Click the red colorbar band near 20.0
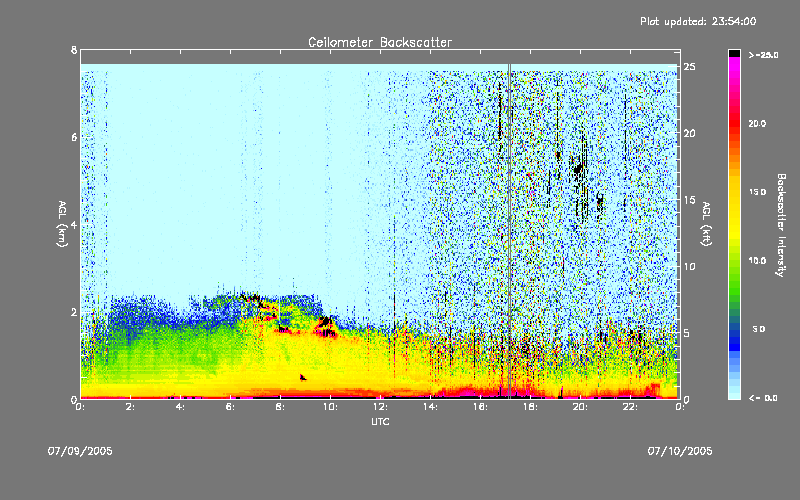The image size is (800, 500). tap(734, 123)
